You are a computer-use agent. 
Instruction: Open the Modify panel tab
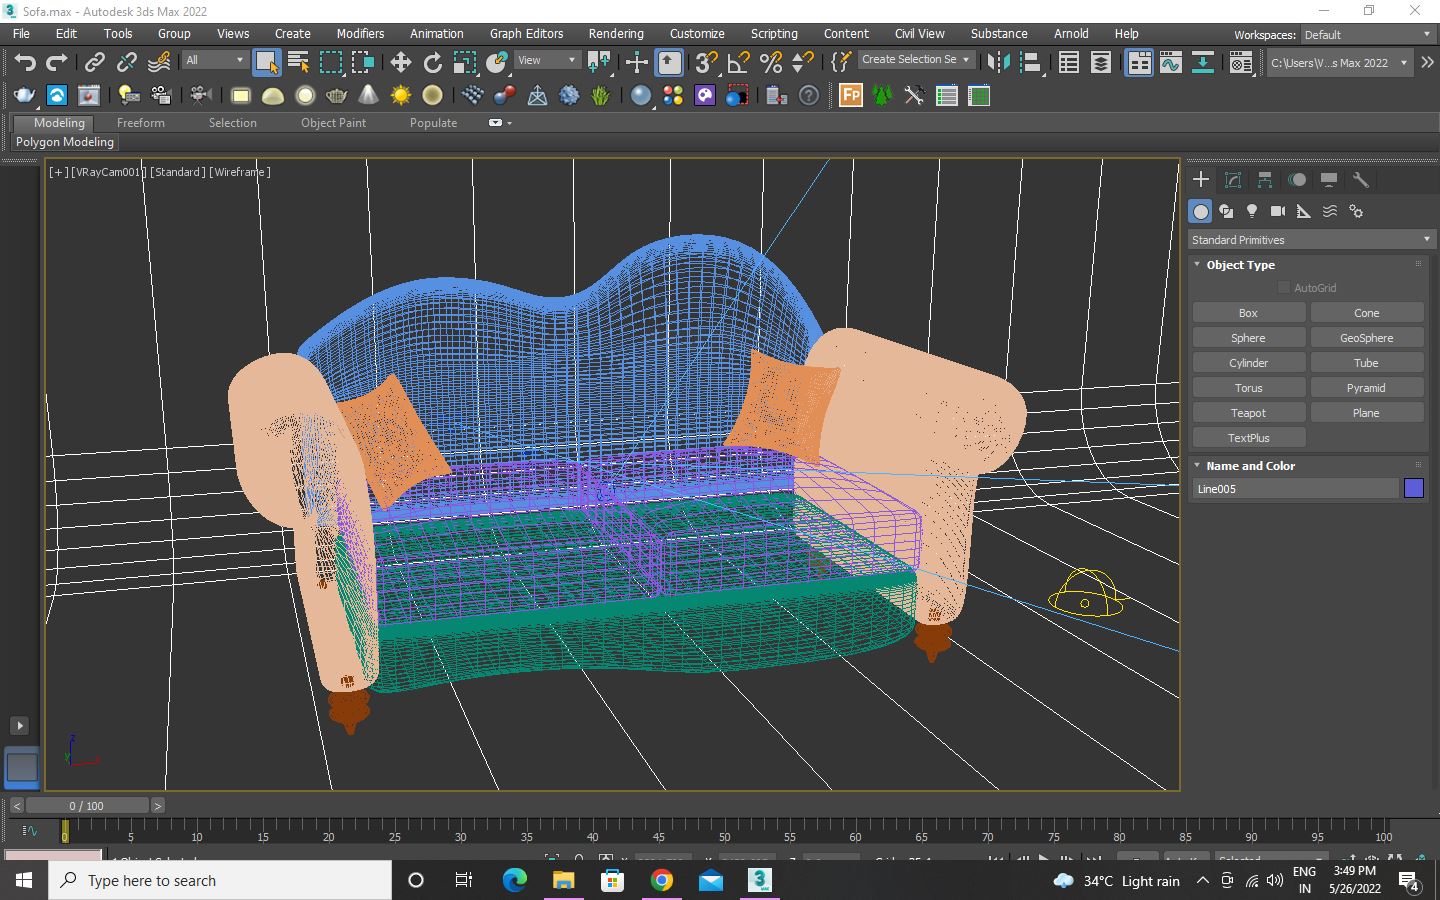click(1233, 180)
